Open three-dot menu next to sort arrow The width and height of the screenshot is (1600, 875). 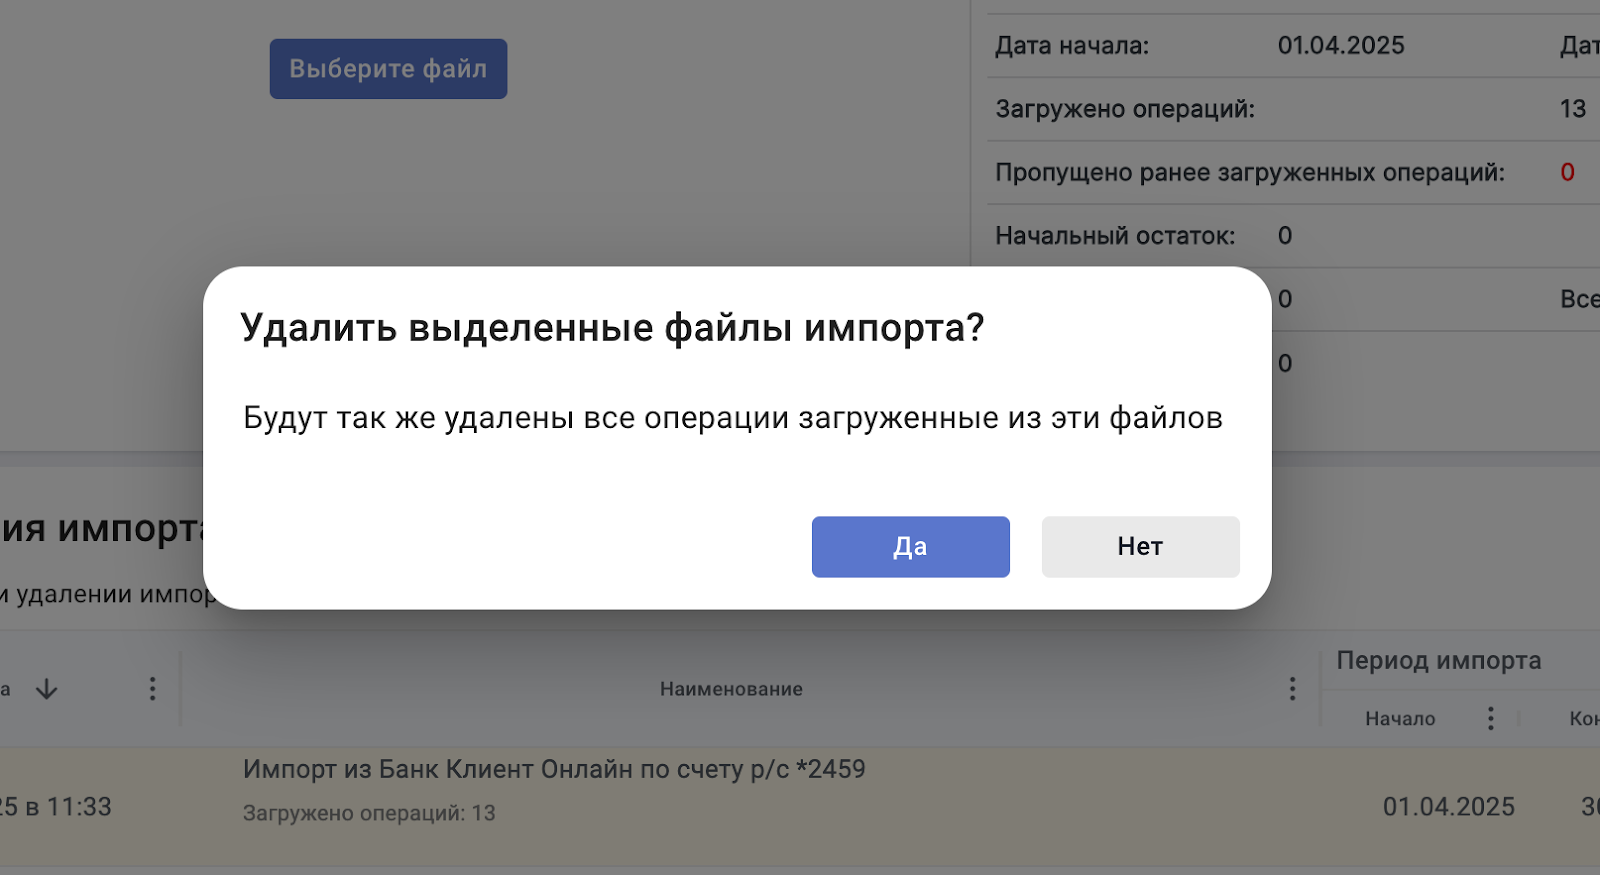(152, 689)
